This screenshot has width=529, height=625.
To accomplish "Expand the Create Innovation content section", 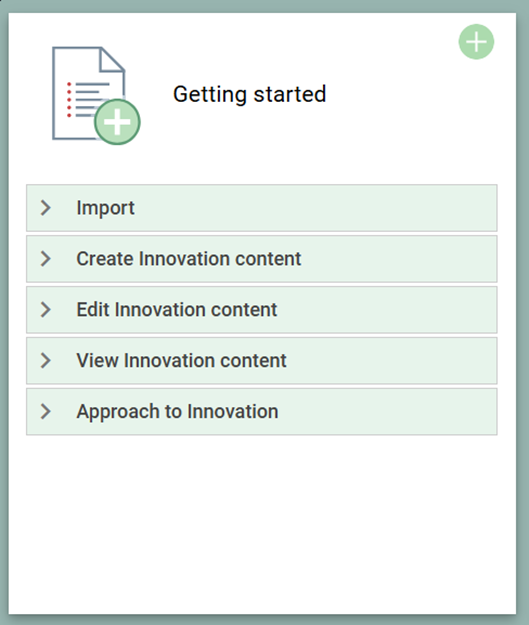I will (x=262, y=259).
